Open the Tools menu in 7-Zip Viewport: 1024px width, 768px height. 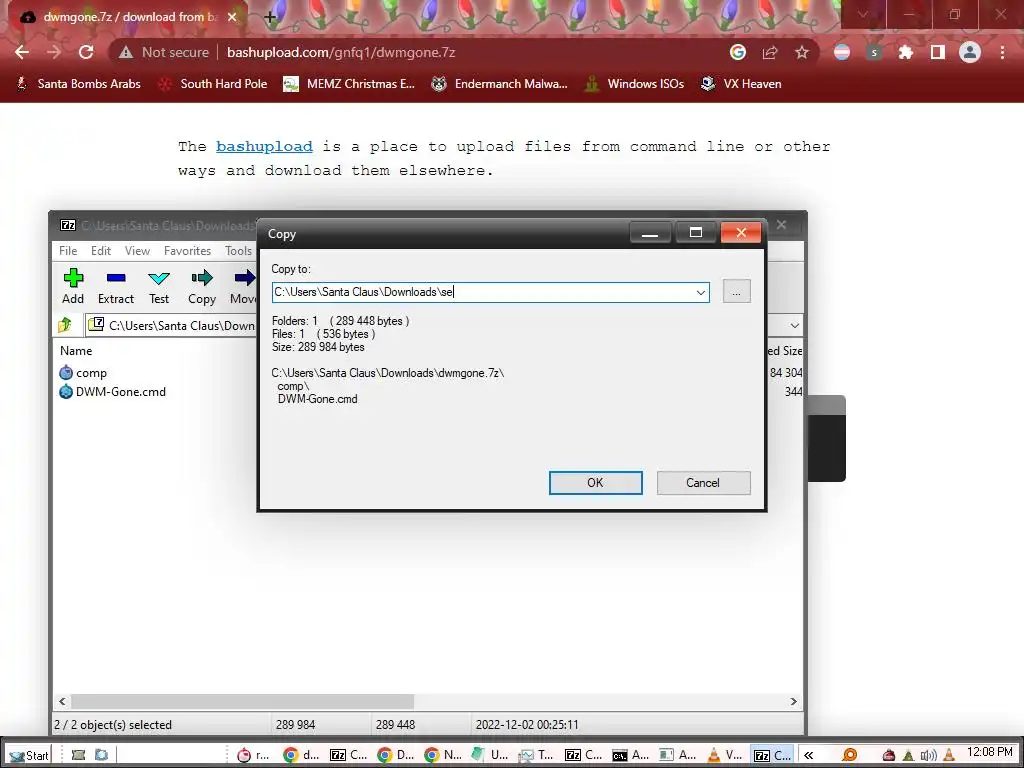click(x=238, y=251)
